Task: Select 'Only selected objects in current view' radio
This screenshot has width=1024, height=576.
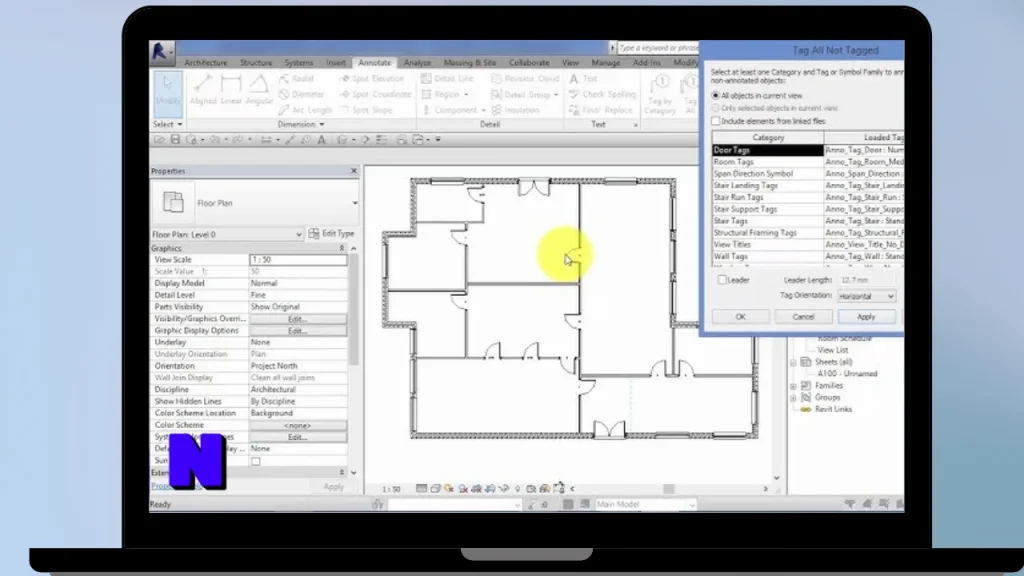Action: coord(716,108)
